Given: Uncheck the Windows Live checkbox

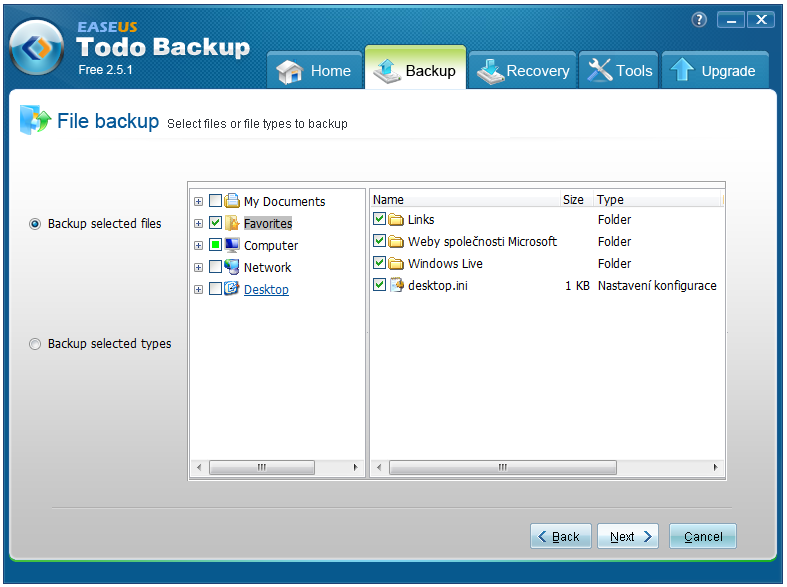Looking at the screenshot, I should point(379,263).
